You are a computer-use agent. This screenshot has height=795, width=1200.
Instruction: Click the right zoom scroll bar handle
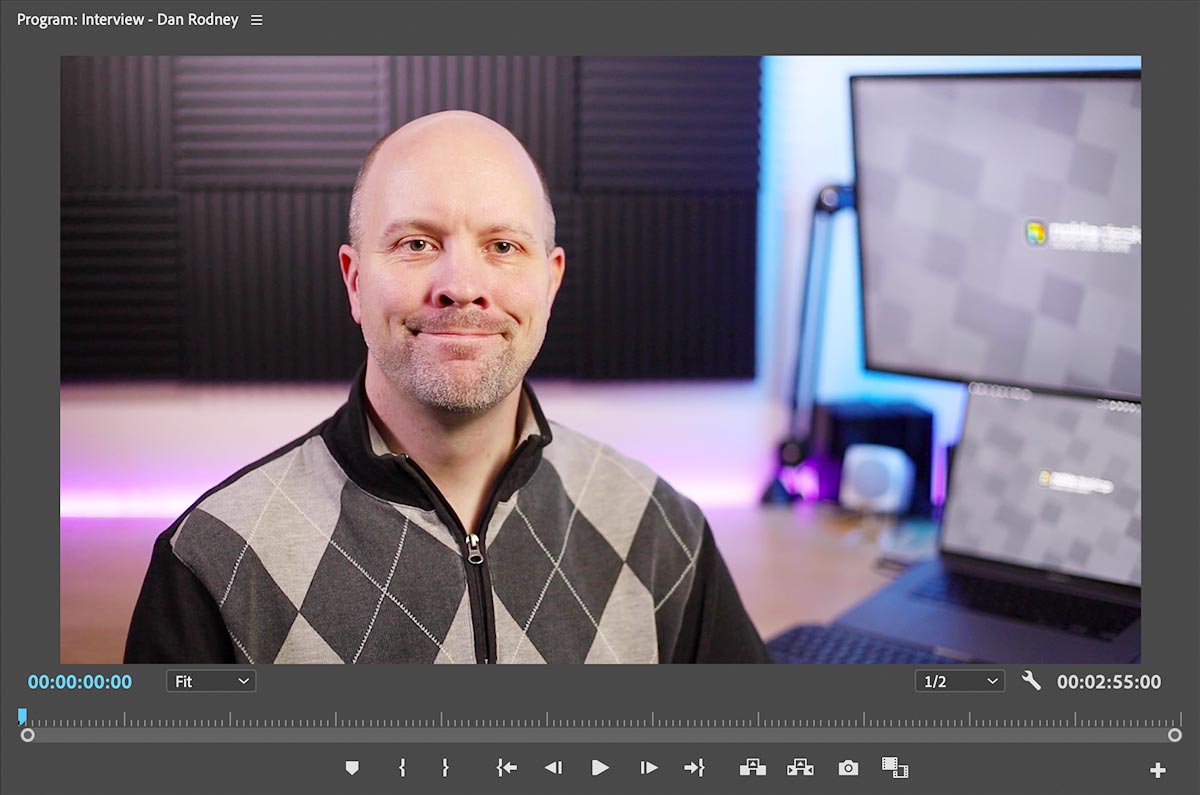1174,735
